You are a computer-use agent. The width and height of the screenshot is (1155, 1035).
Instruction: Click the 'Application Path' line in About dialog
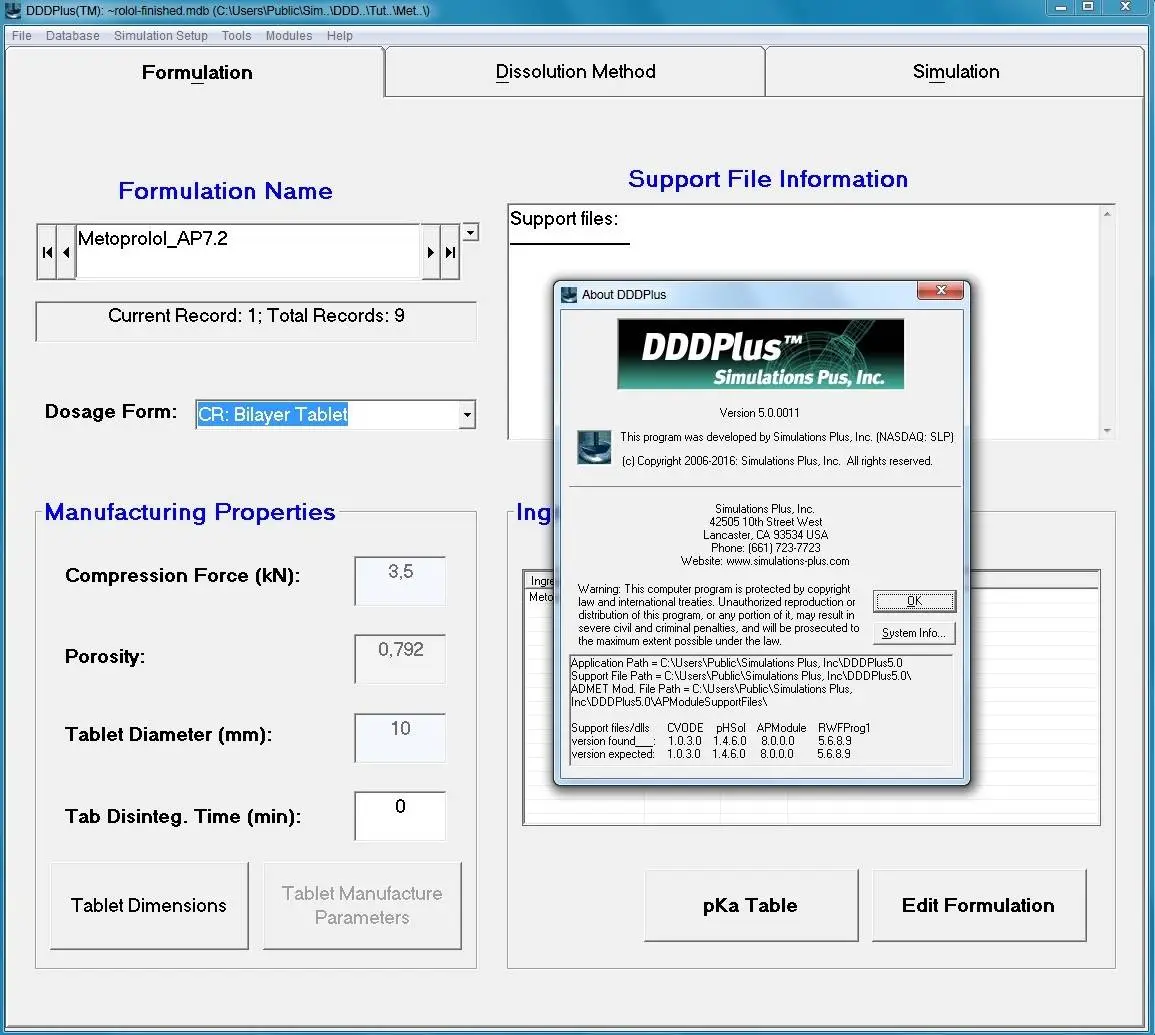737,663
